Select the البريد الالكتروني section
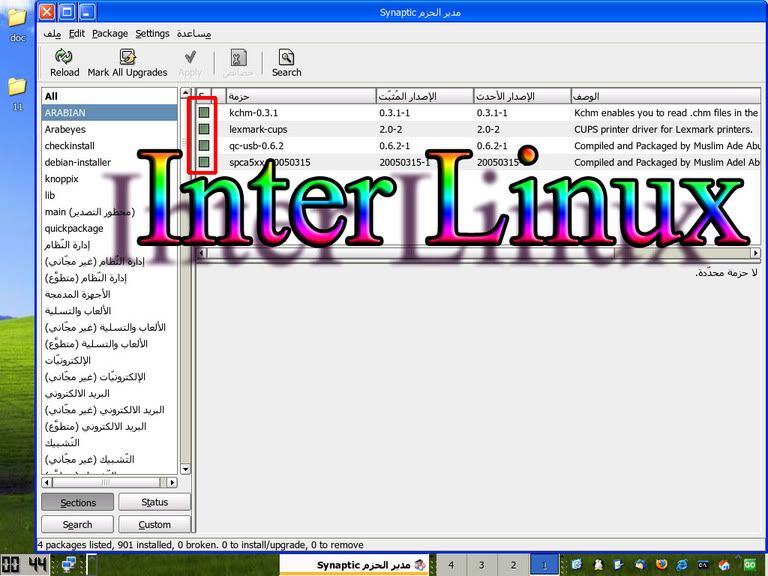 click(110, 393)
